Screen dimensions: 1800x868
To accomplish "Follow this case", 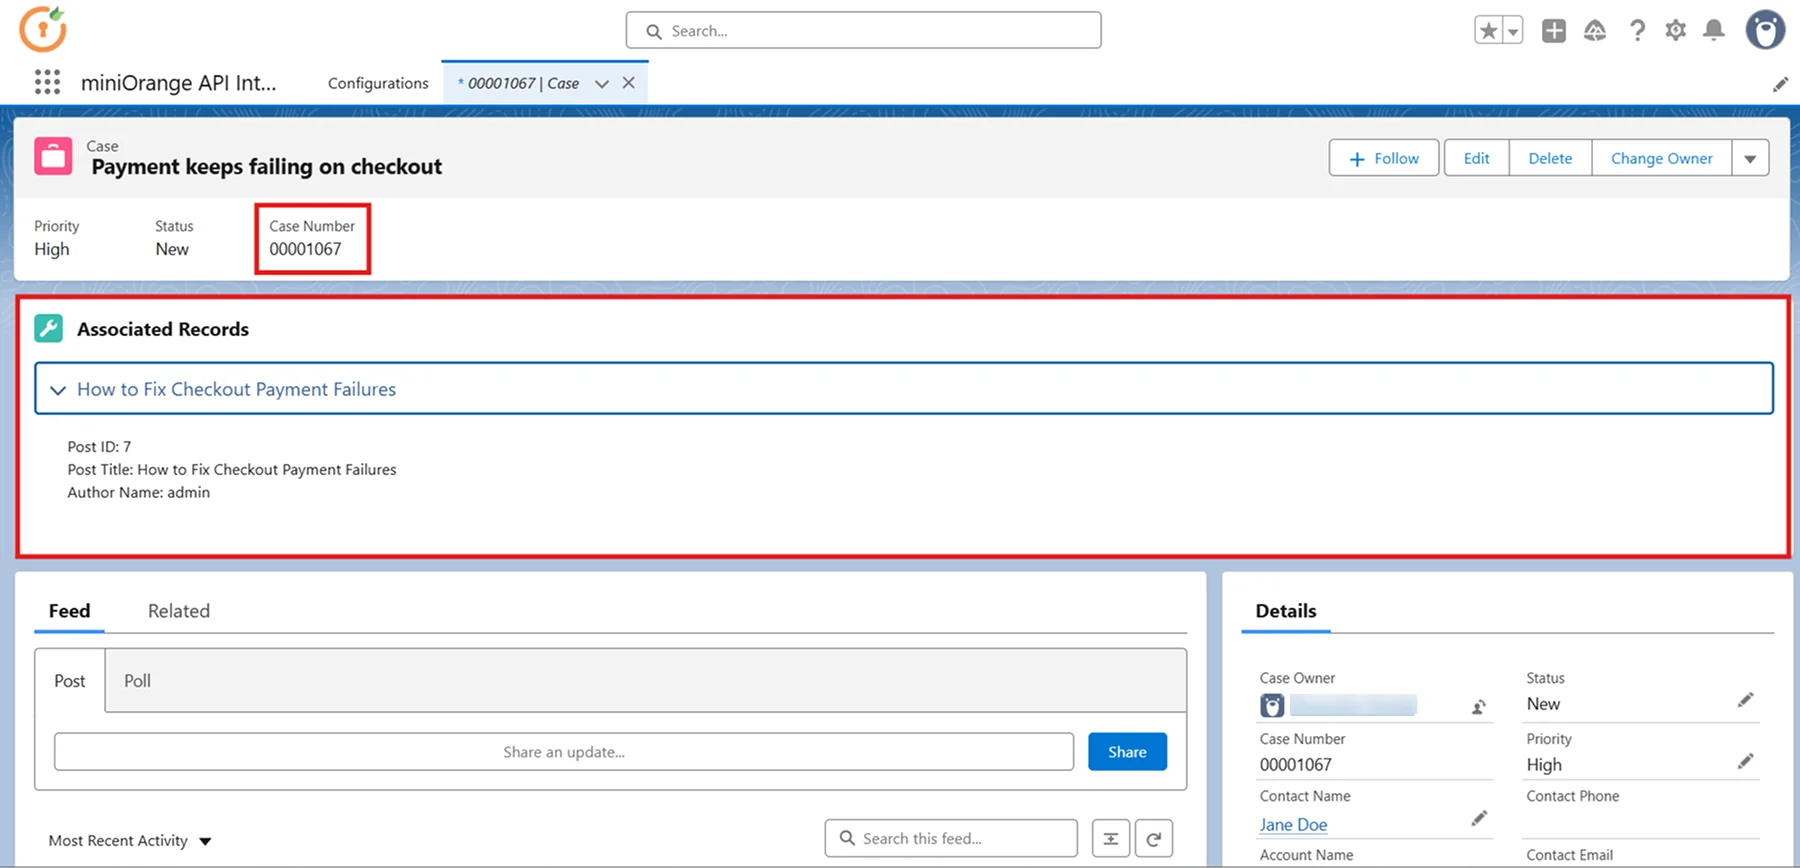I will (x=1384, y=158).
